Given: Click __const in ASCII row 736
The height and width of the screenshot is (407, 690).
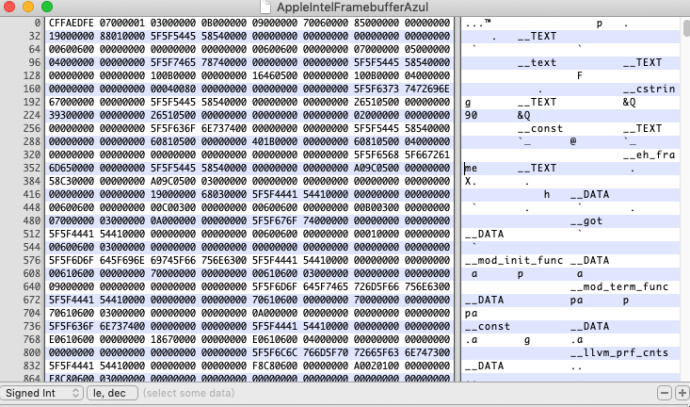Looking at the screenshot, I should 488,326.
